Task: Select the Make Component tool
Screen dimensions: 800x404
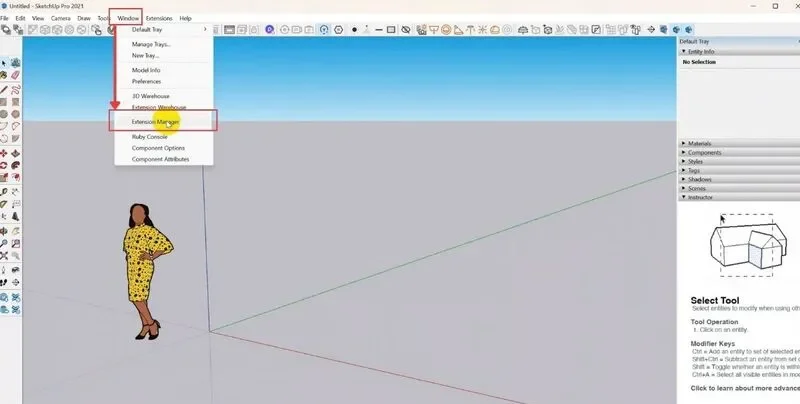Action: coord(16,63)
